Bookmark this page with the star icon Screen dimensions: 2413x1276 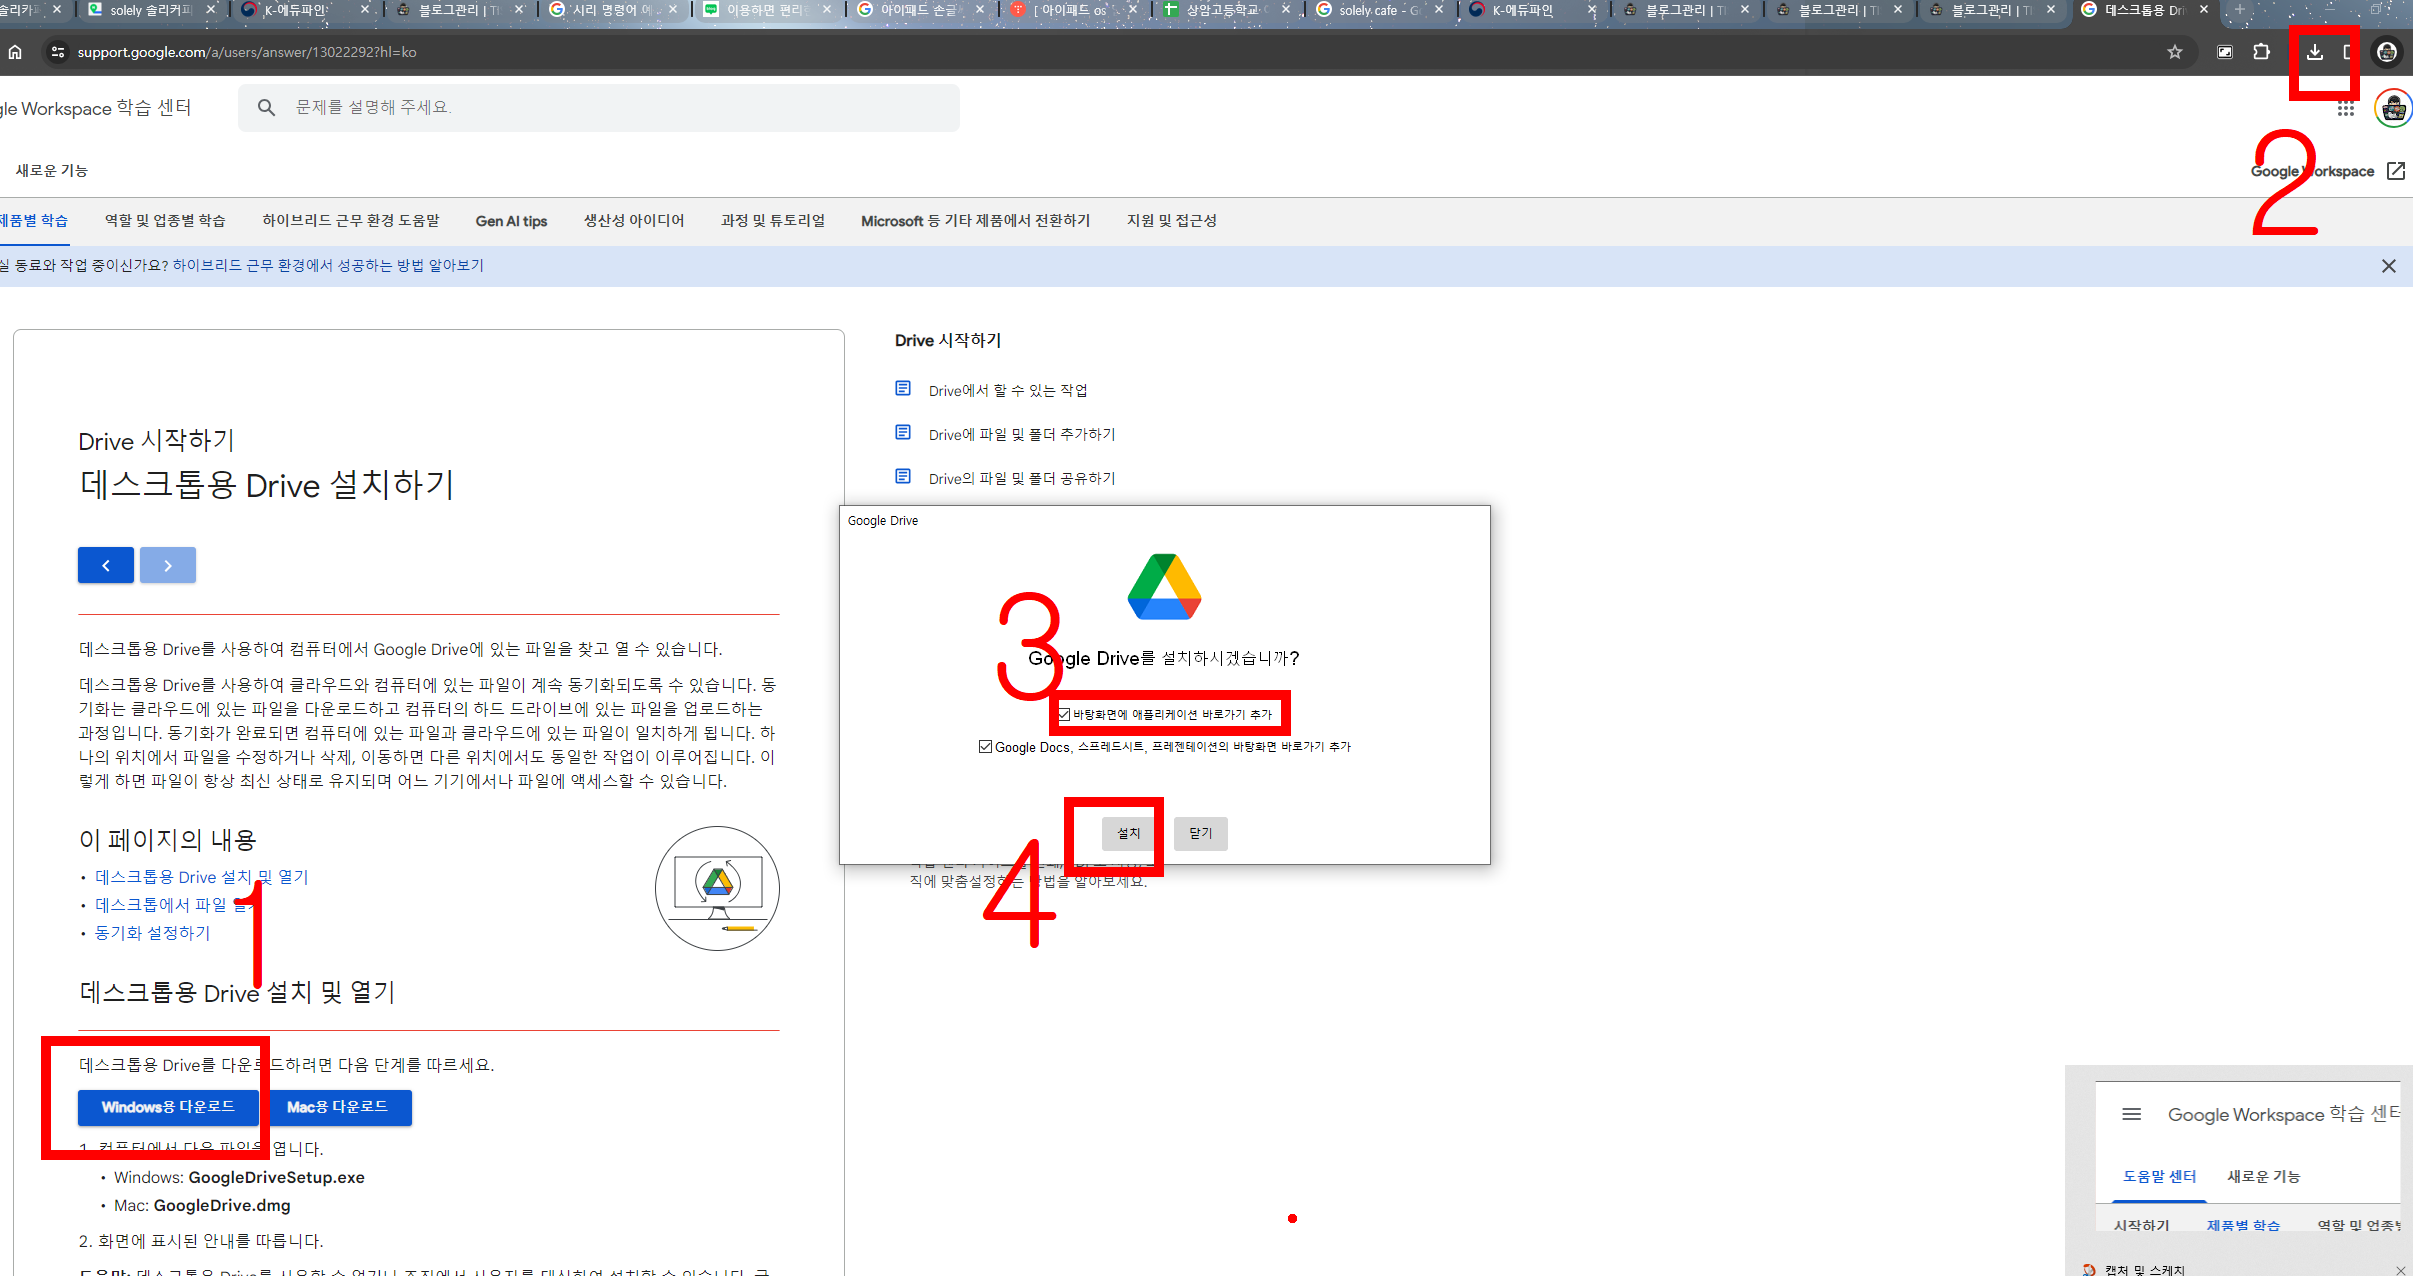[x=2174, y=52]
